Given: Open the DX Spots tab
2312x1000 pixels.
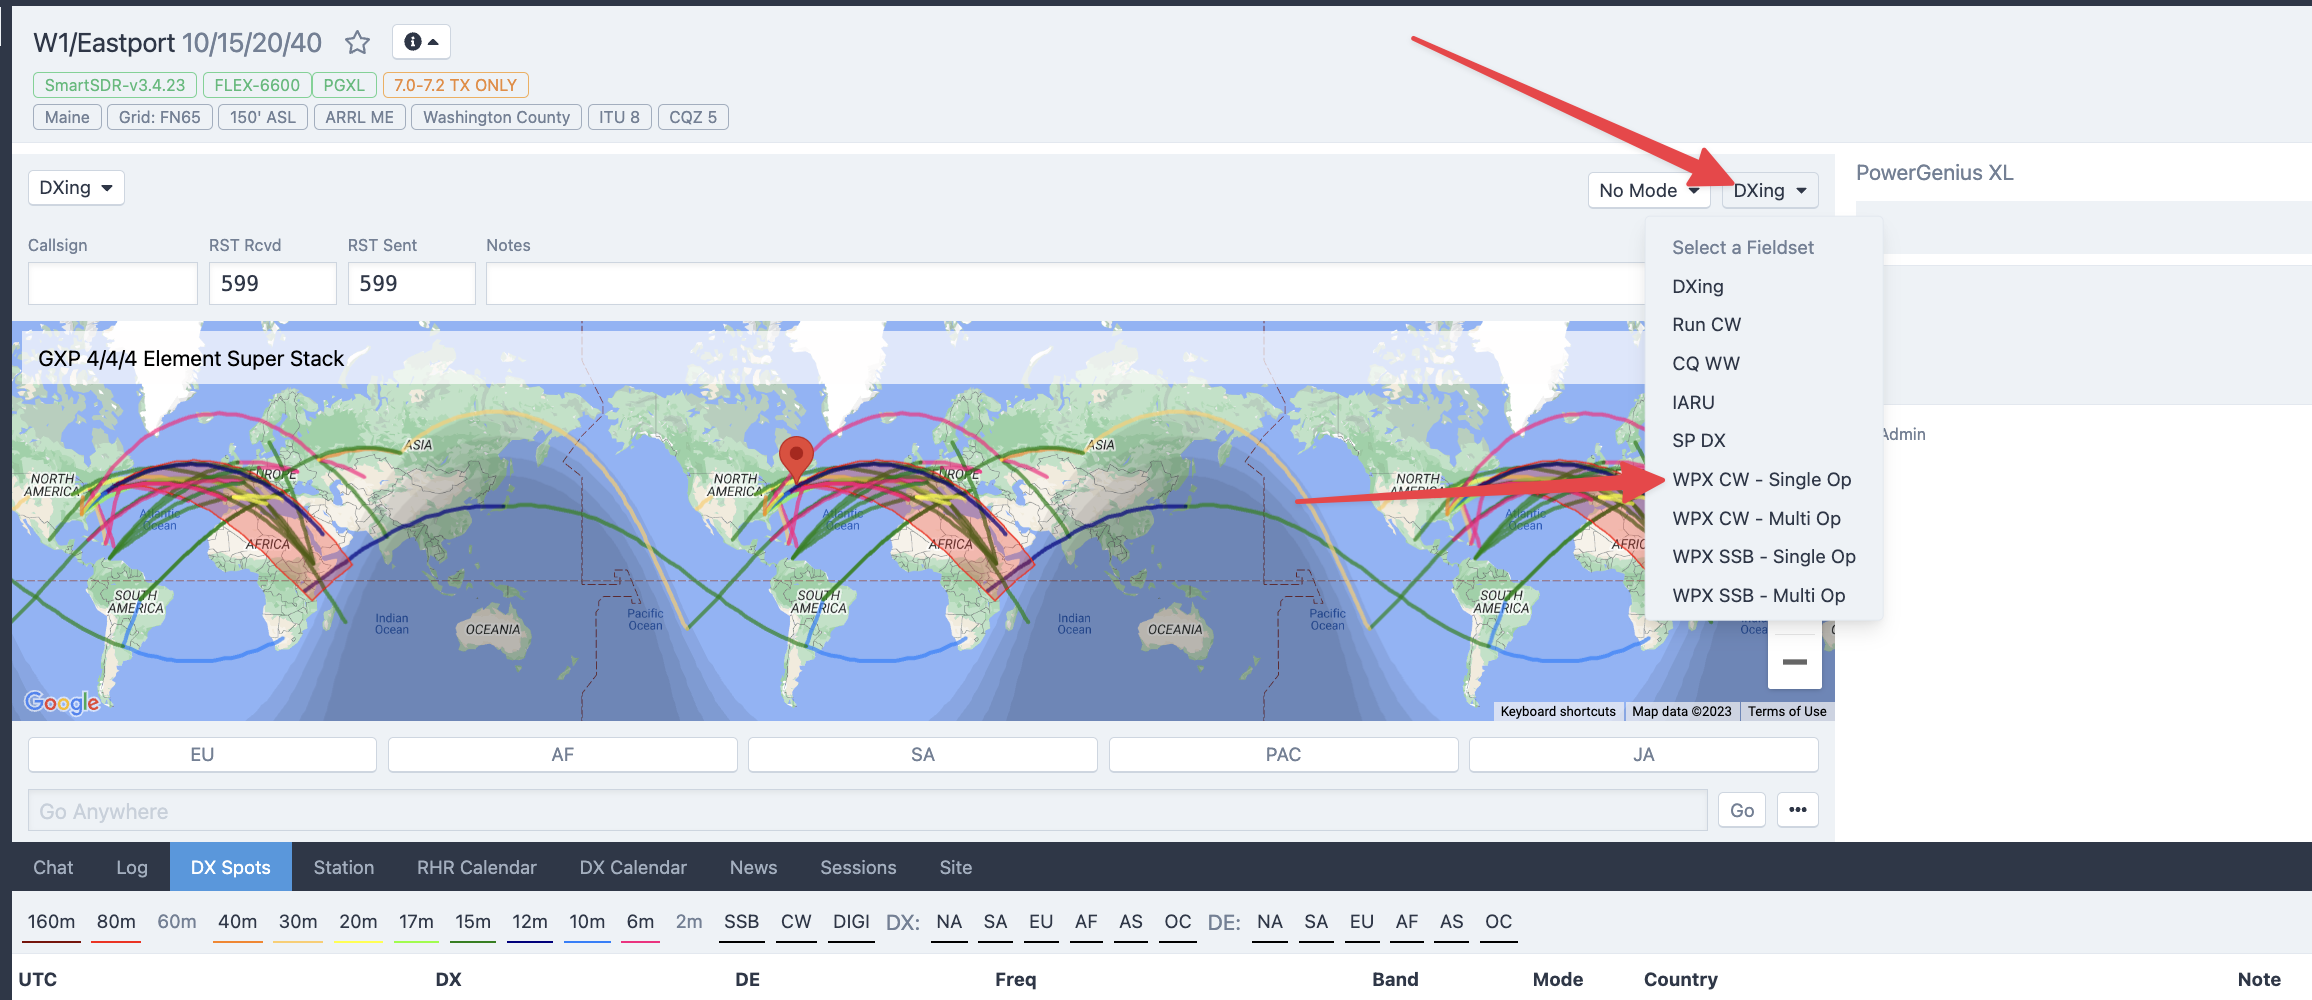Looking at the screenshot, I should 231,867.
